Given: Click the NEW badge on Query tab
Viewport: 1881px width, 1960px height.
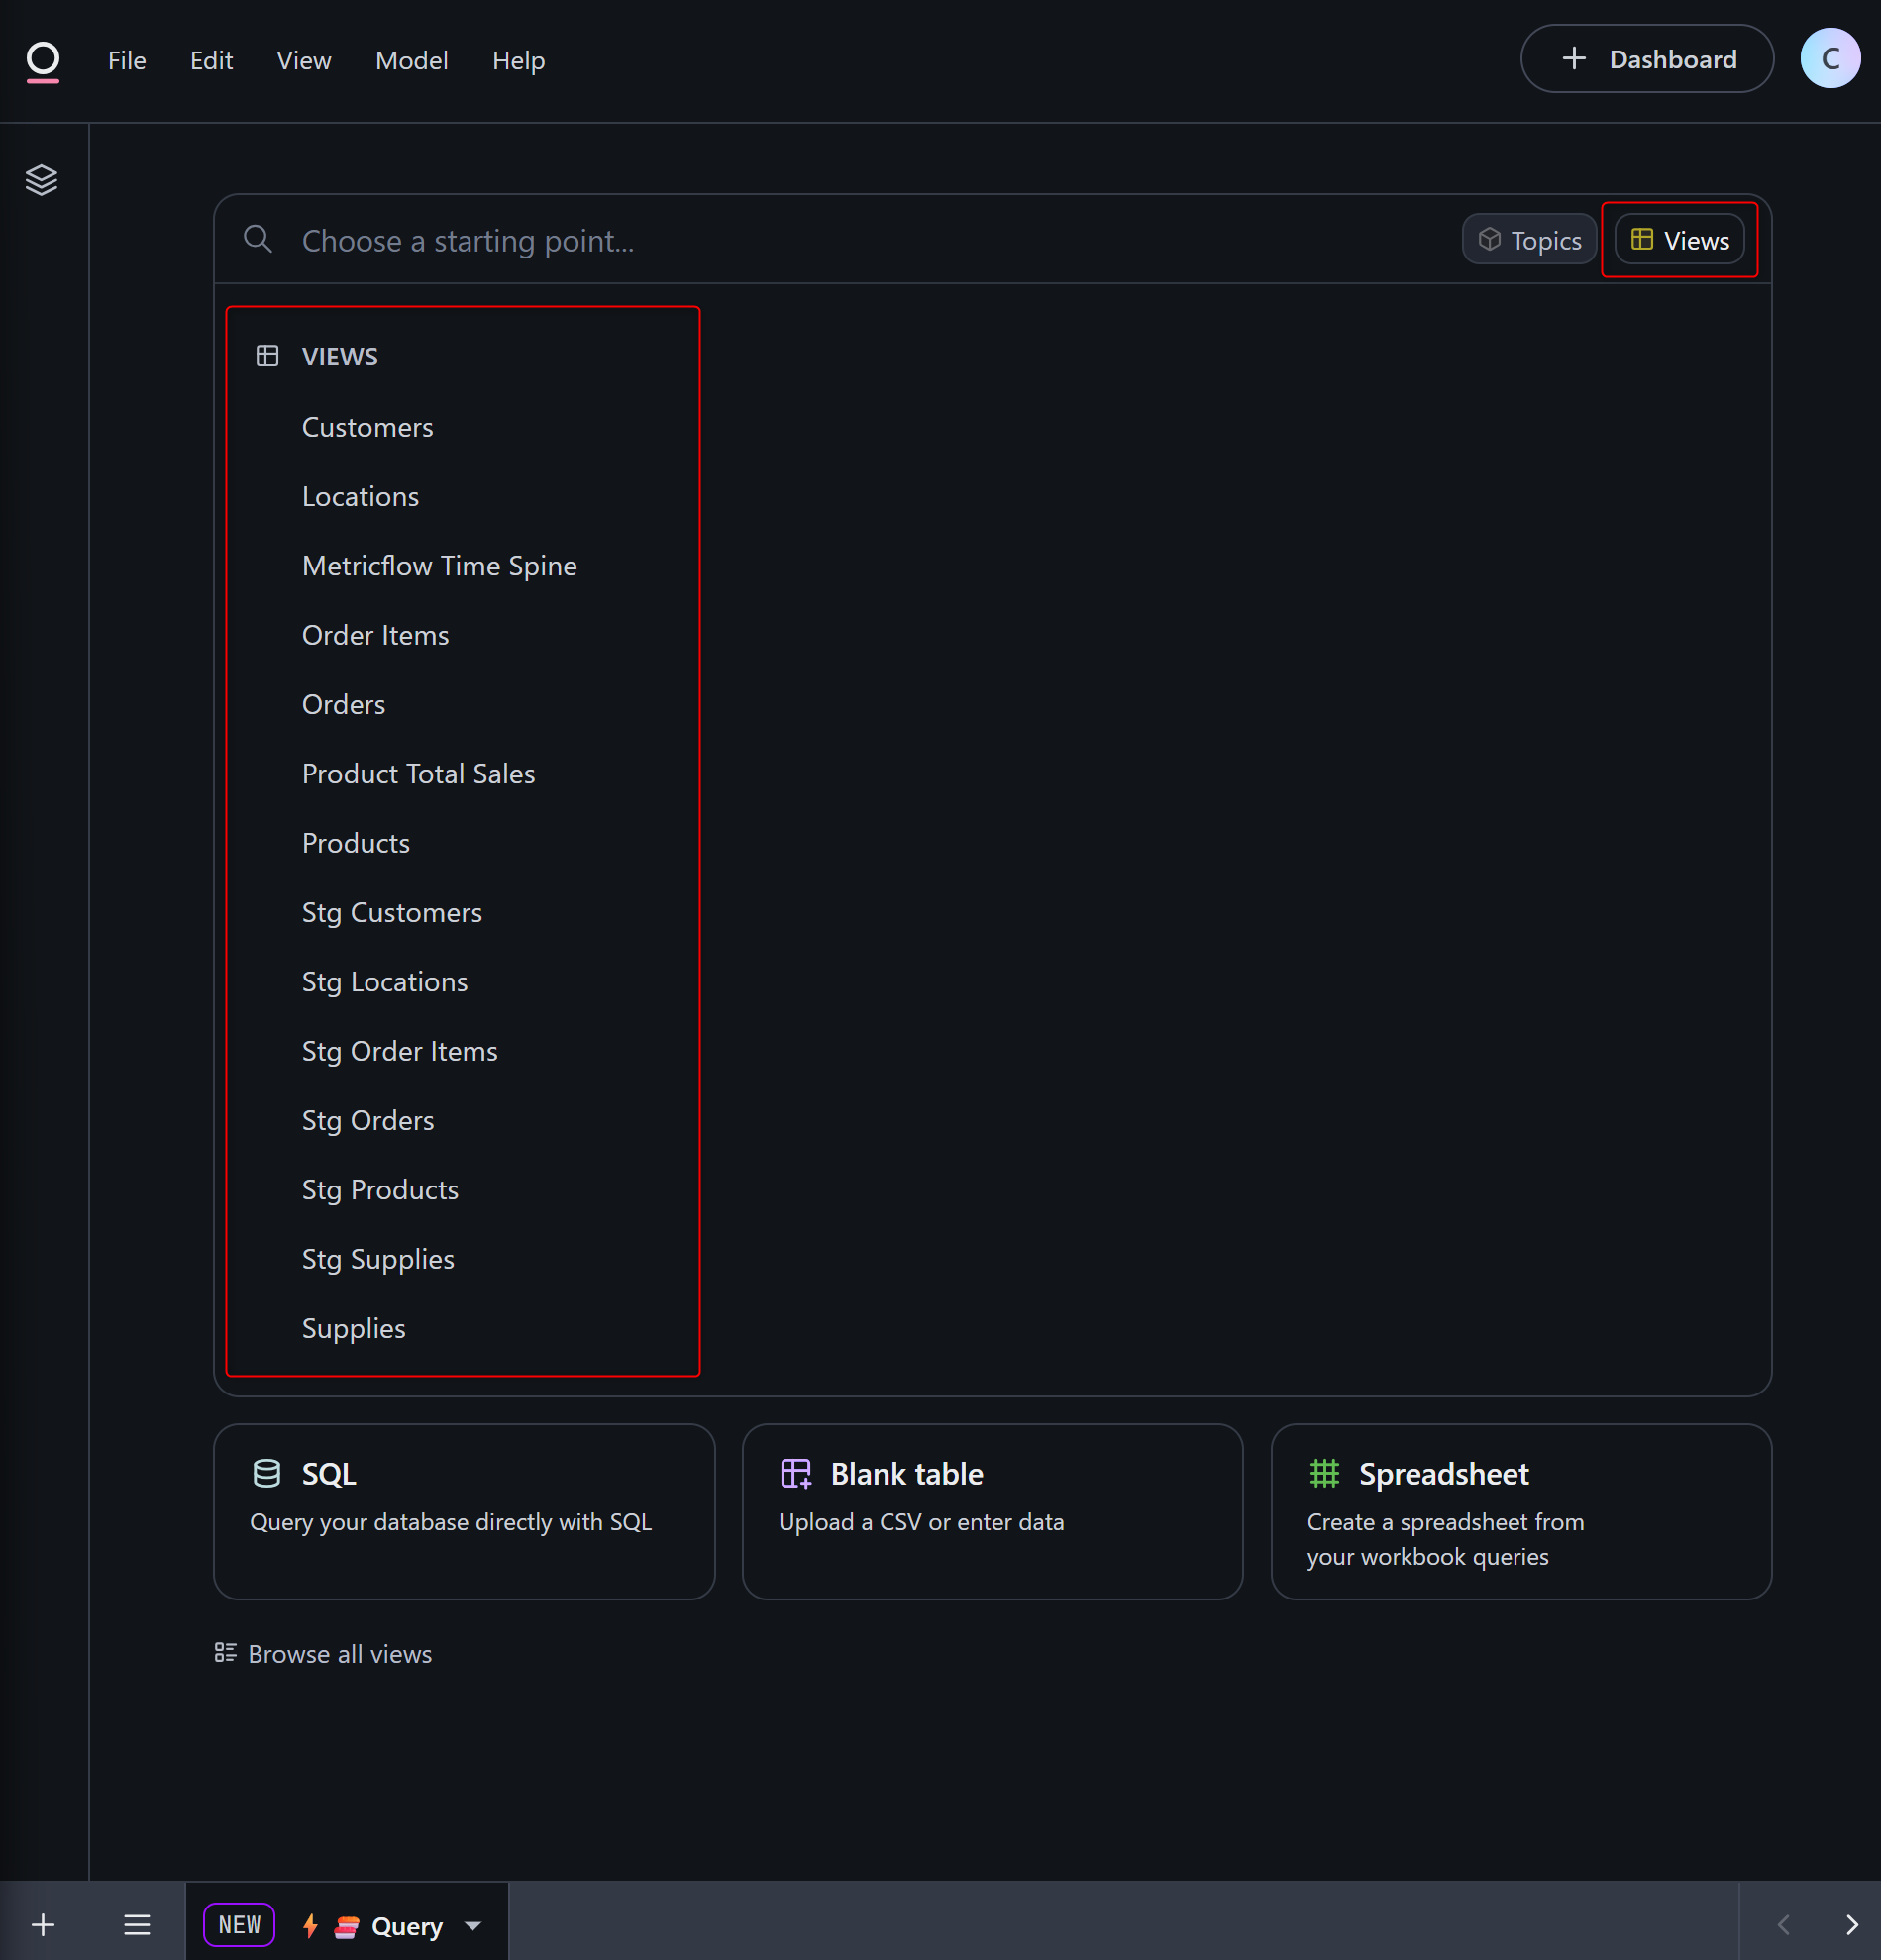Looking at the screenshot, I should coord(239,1925).
